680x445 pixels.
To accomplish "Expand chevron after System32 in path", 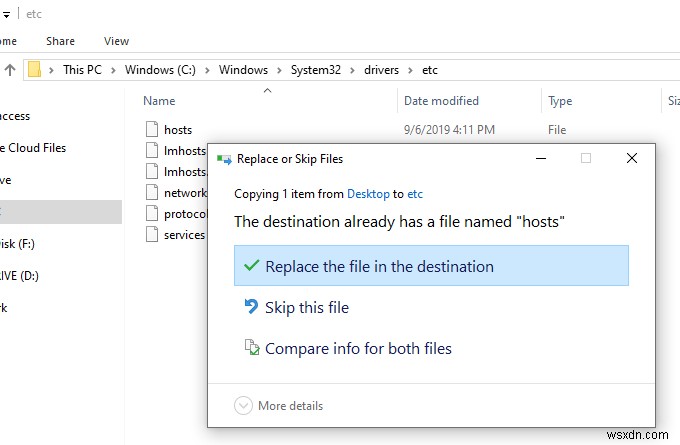I will pyautogui.click(x=353, y=70).
